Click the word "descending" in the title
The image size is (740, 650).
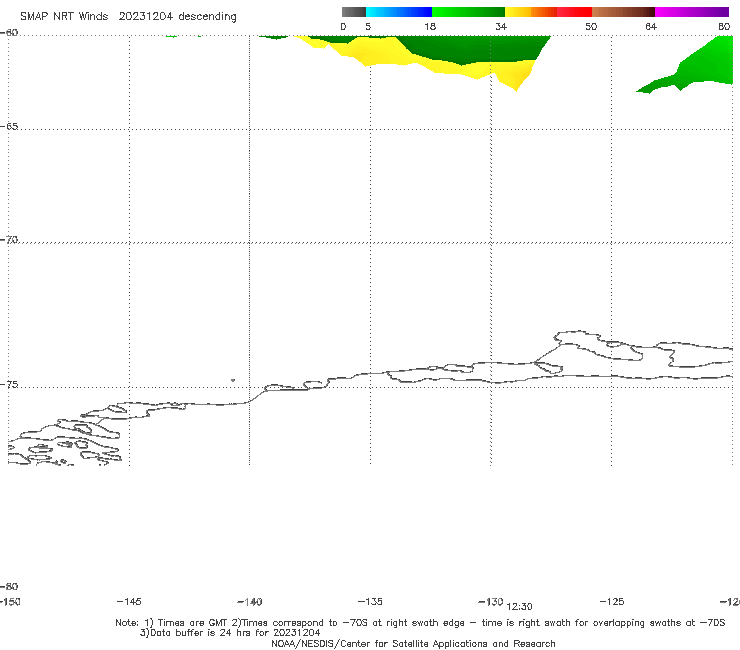[207, 17]
